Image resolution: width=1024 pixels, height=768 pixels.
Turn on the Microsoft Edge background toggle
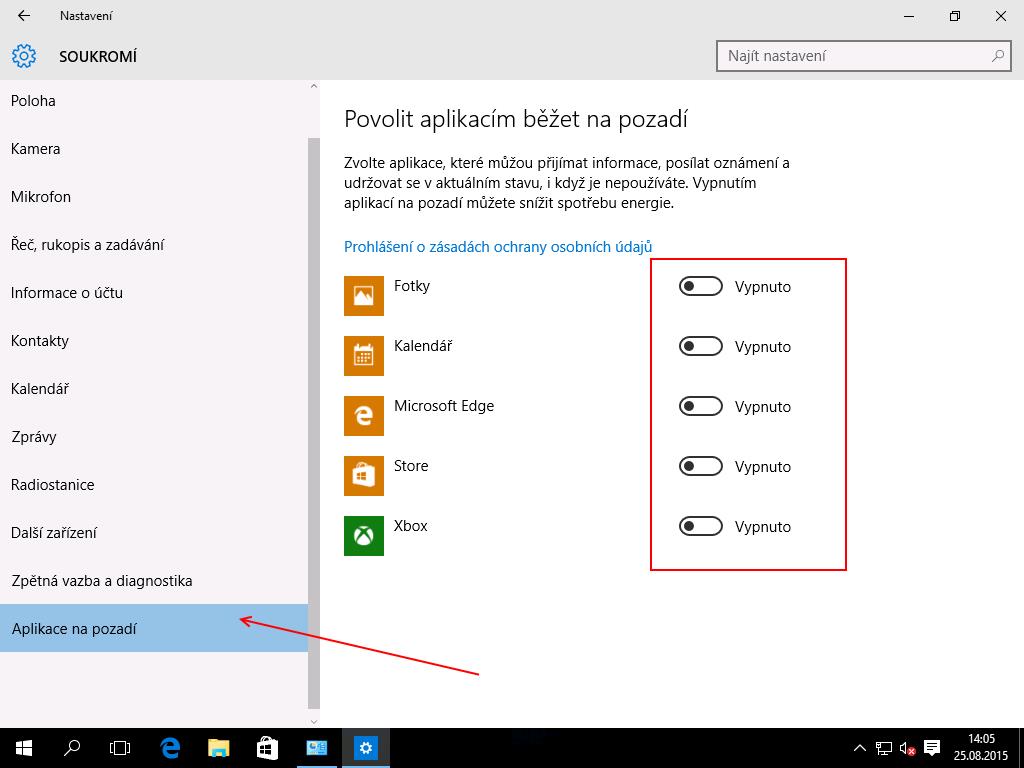(700, 407)
